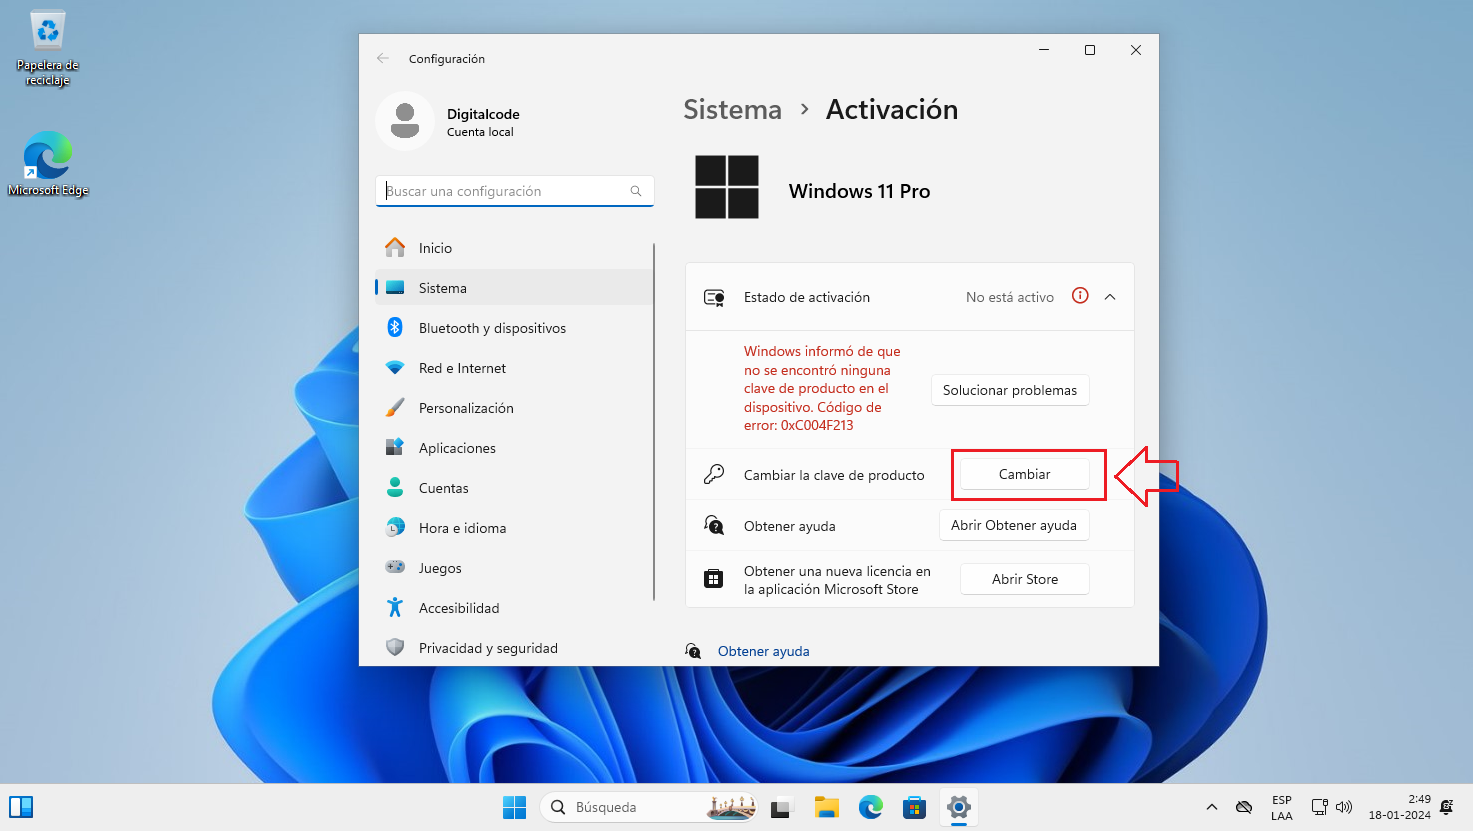Open the Windows Start button

click(514, 807)
